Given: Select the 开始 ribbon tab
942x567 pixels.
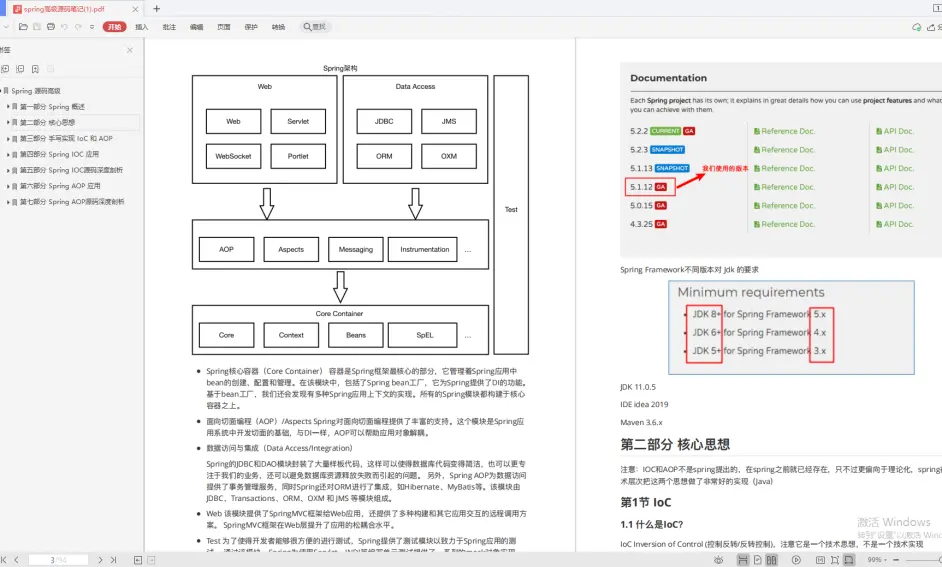Looking at the screenshot, I should [114, 26].
